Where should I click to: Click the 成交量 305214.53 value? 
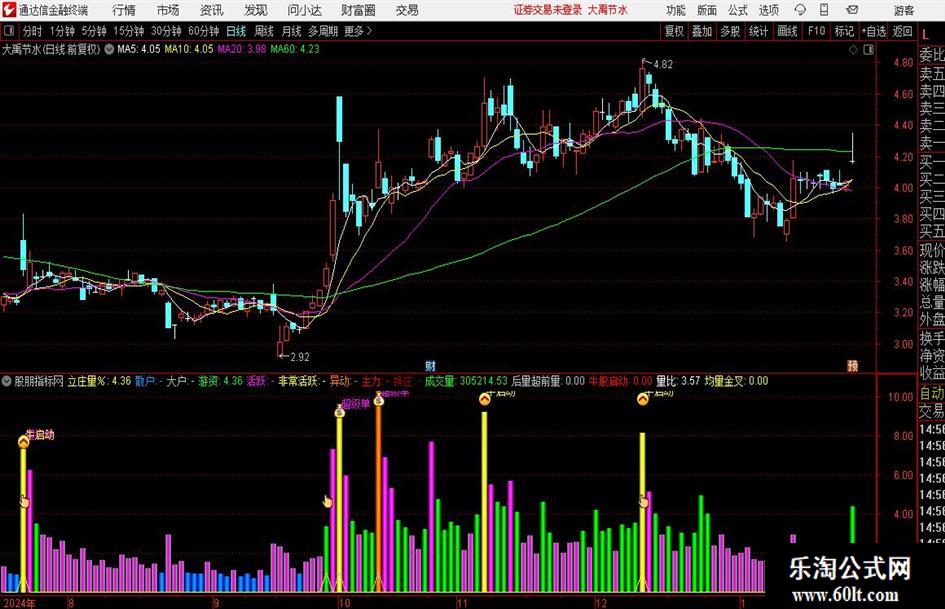[x=466, y=380]
